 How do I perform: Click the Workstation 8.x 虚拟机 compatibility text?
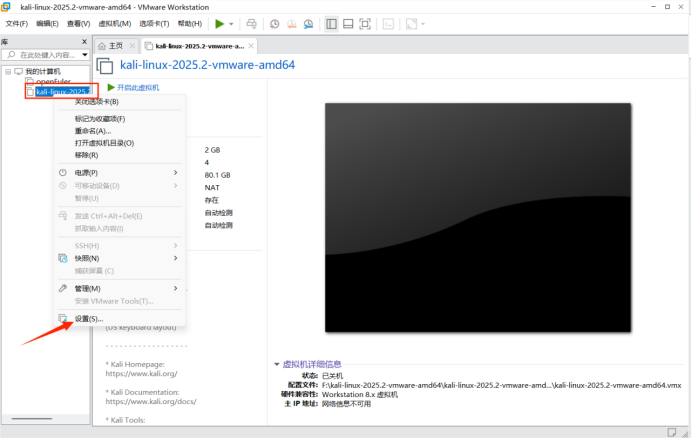(x=360, y=395)
